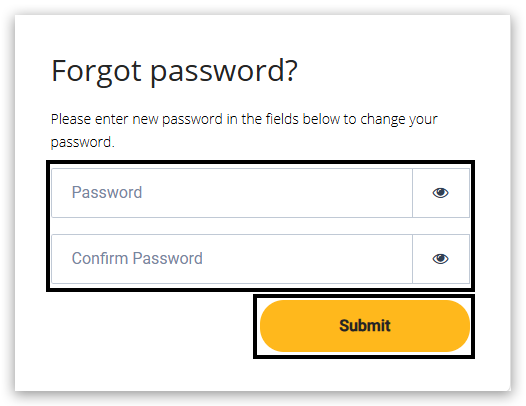Reveal the confirmation password using its eye icon
Image resolution: width=526 pixels, height=406 pixels.
tap(440, 259)
